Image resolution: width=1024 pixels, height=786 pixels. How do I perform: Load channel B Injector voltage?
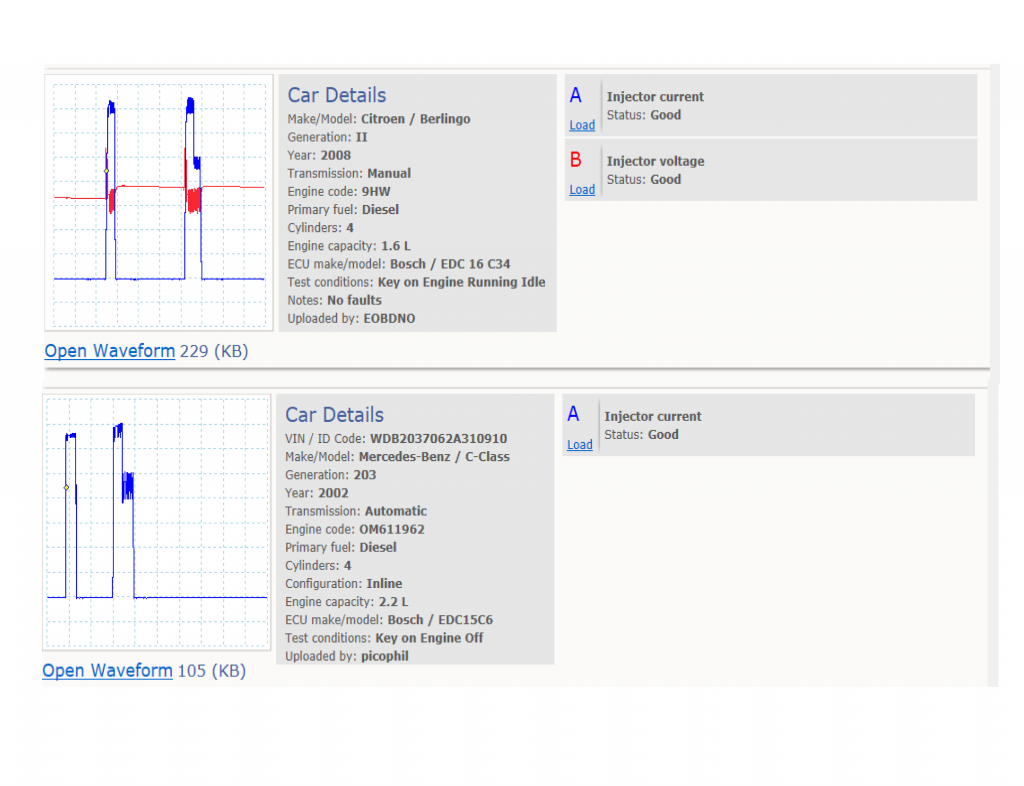pos(582,190)
